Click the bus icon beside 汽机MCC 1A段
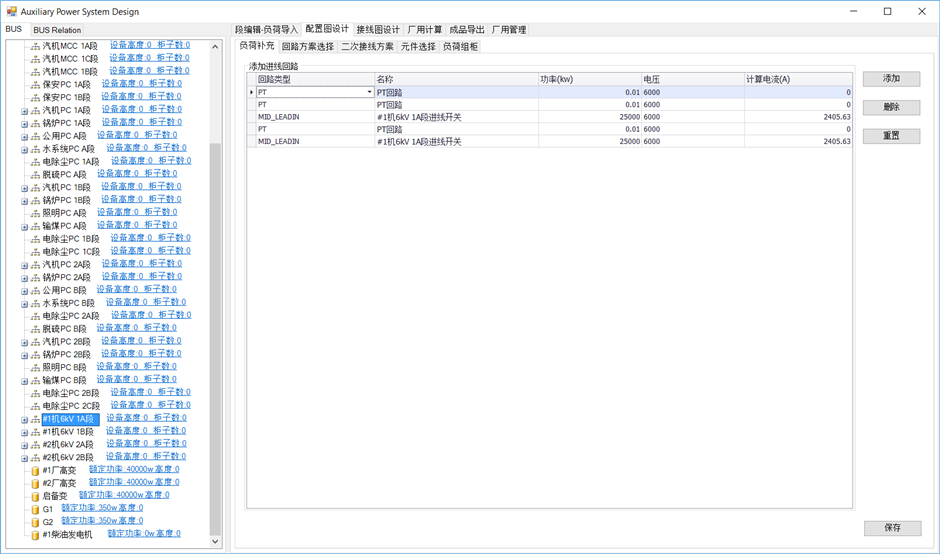 point(35,46)
